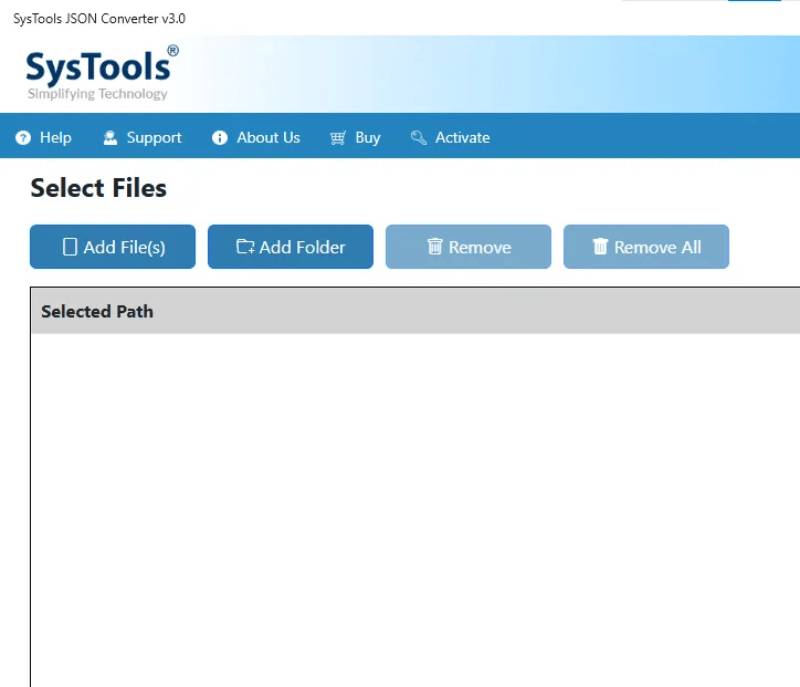Open the Activate menu label
Image resolution: width=800 pixels, height=687 pixels.
pyautogui.click(x=462, y=138)
